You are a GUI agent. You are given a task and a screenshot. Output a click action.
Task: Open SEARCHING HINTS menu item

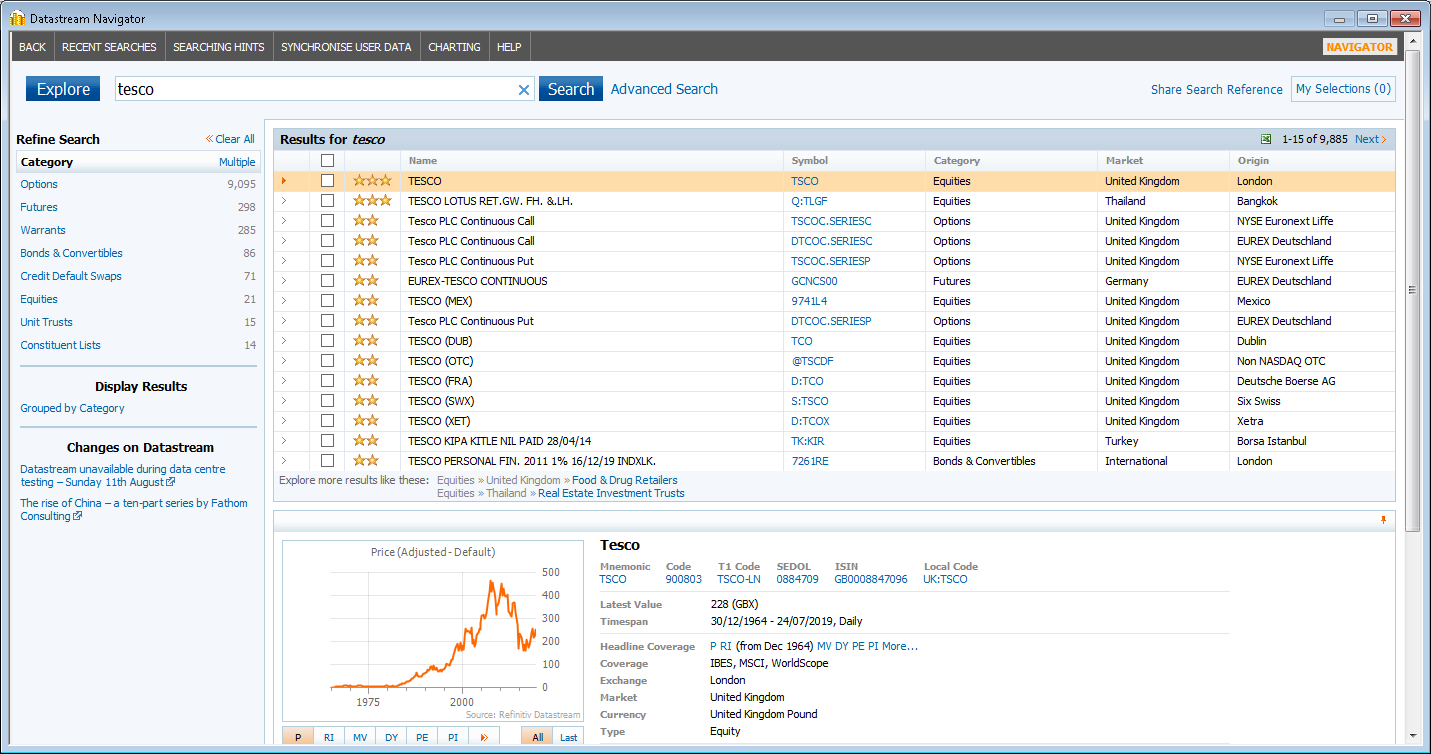(219, 47)
